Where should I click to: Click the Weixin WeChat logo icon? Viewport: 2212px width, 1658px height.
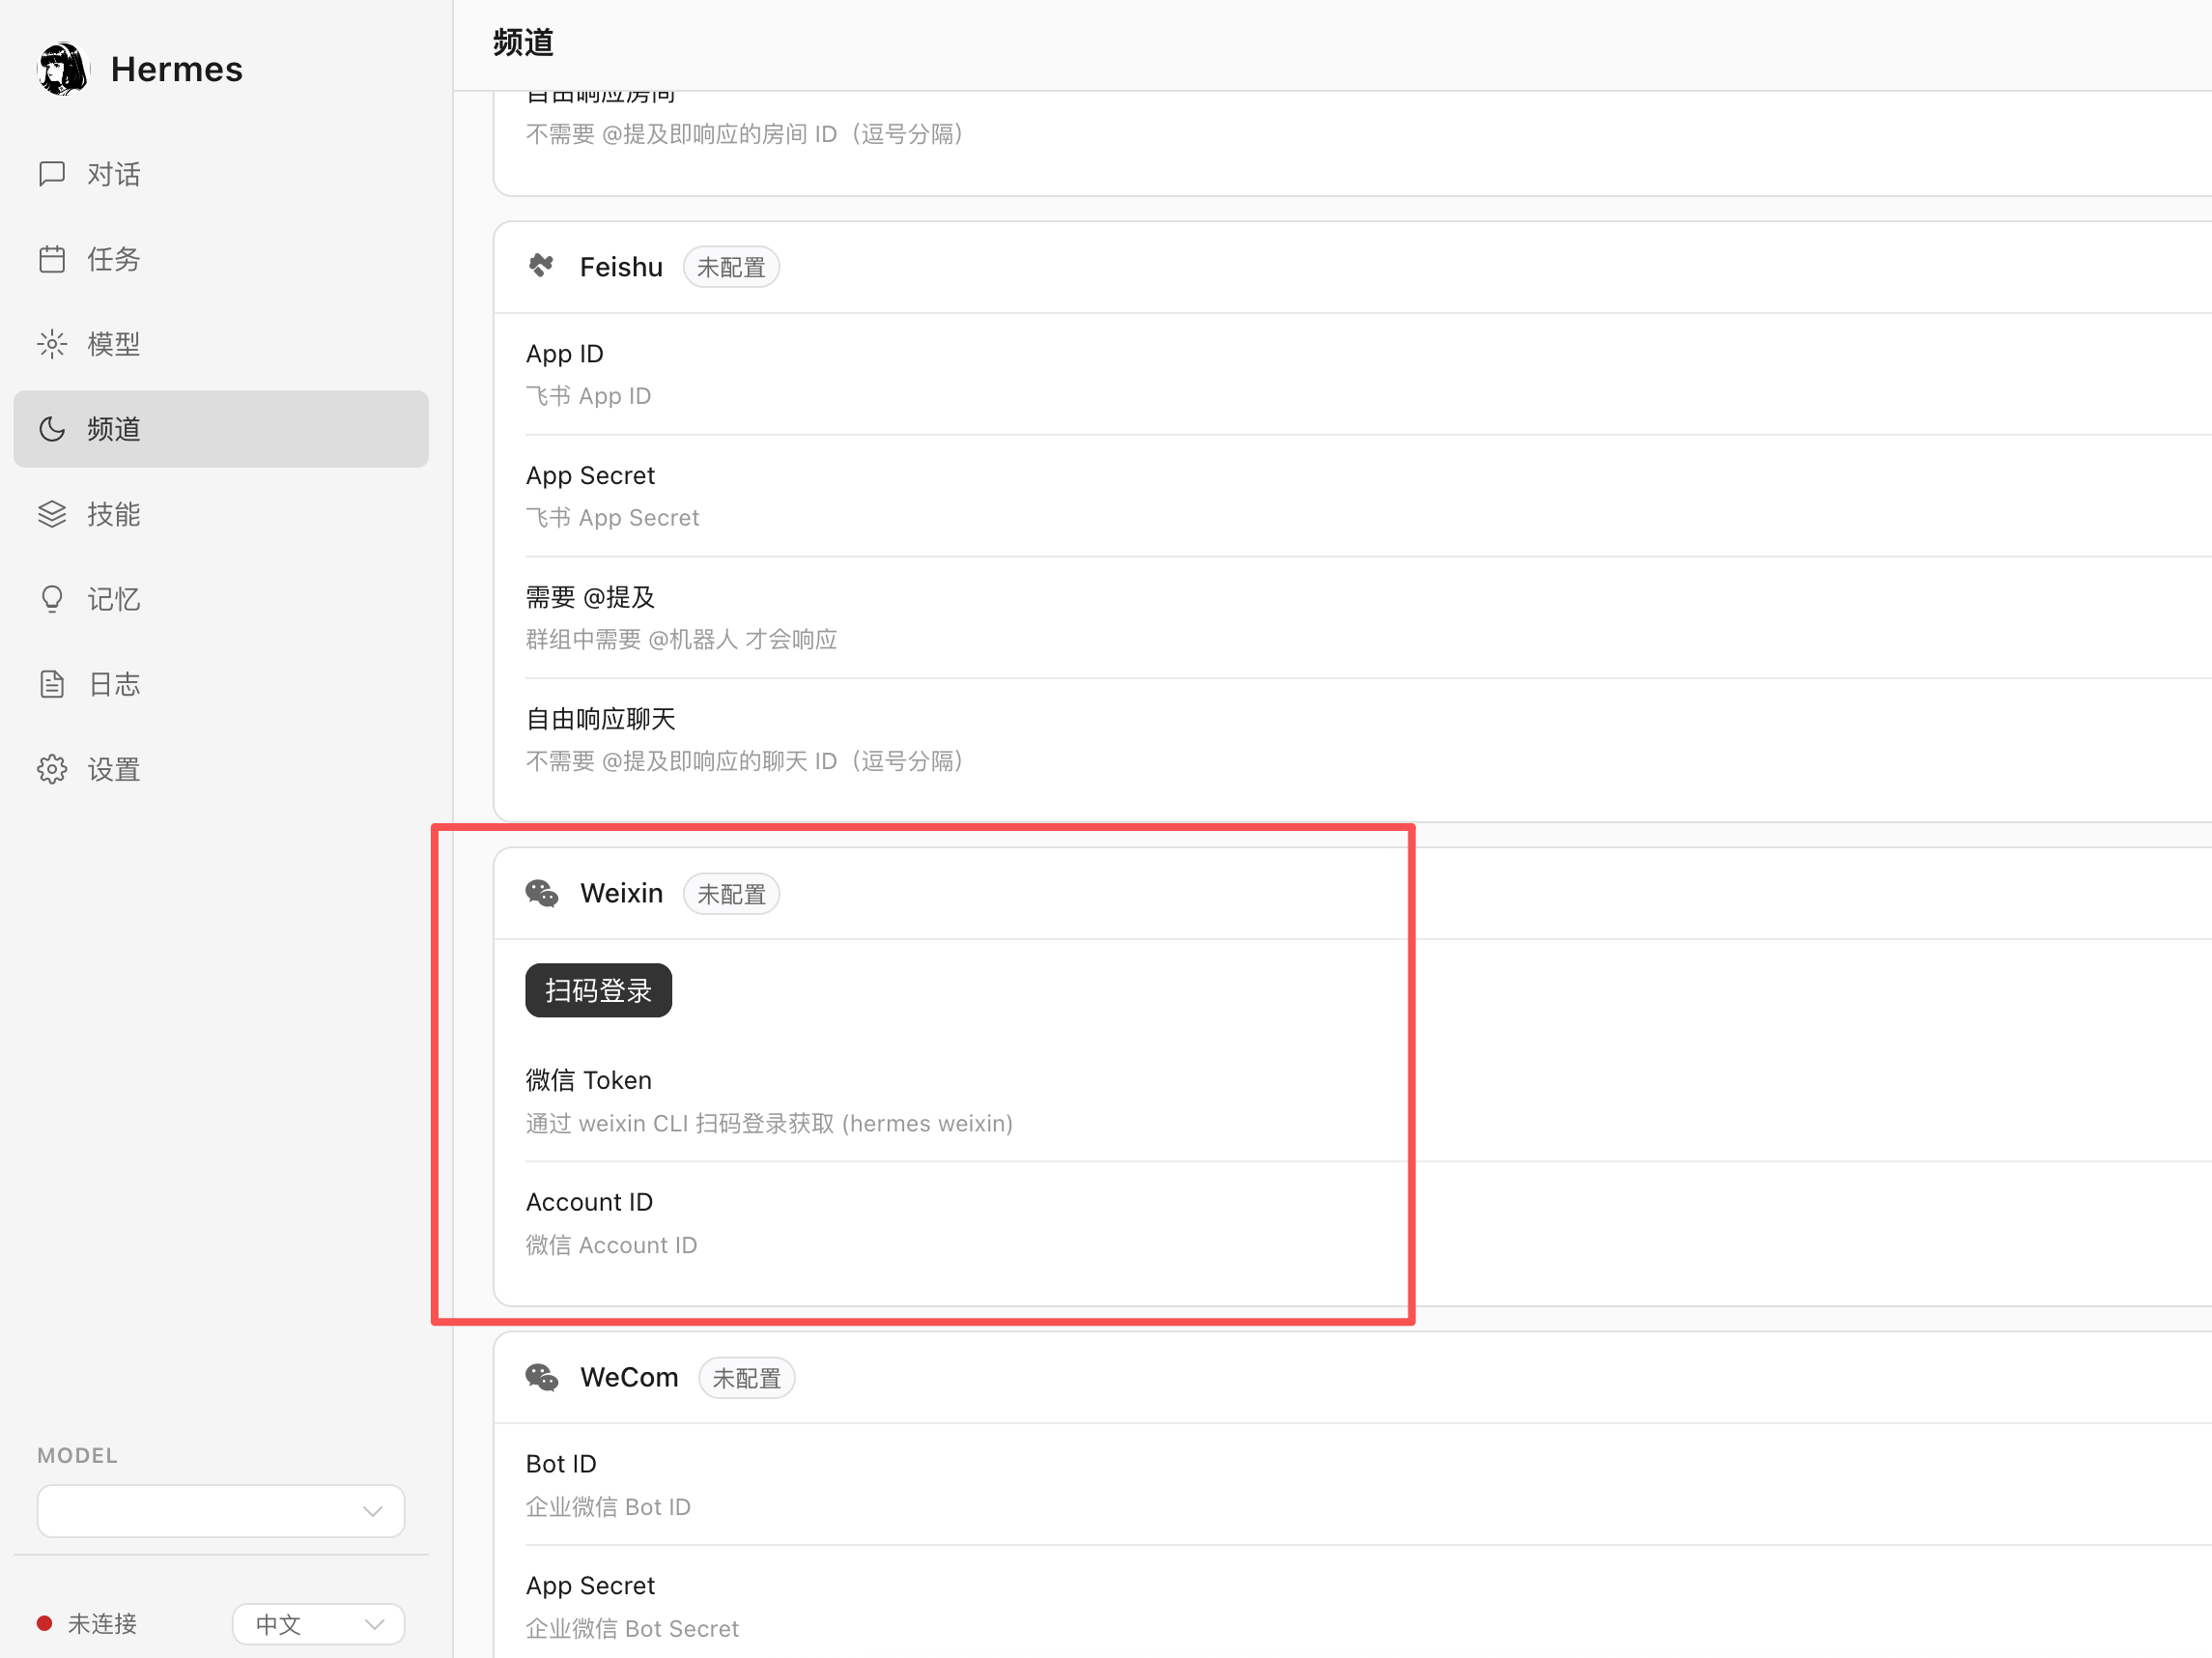(542, 893)
